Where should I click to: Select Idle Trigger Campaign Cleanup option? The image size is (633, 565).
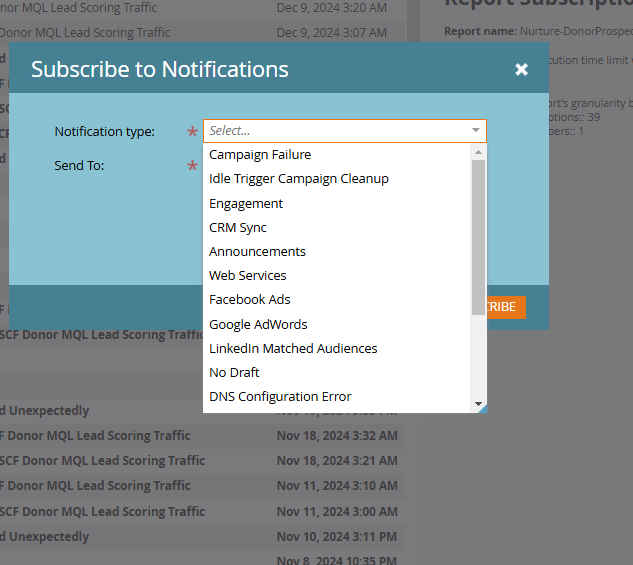pos(336,178)
